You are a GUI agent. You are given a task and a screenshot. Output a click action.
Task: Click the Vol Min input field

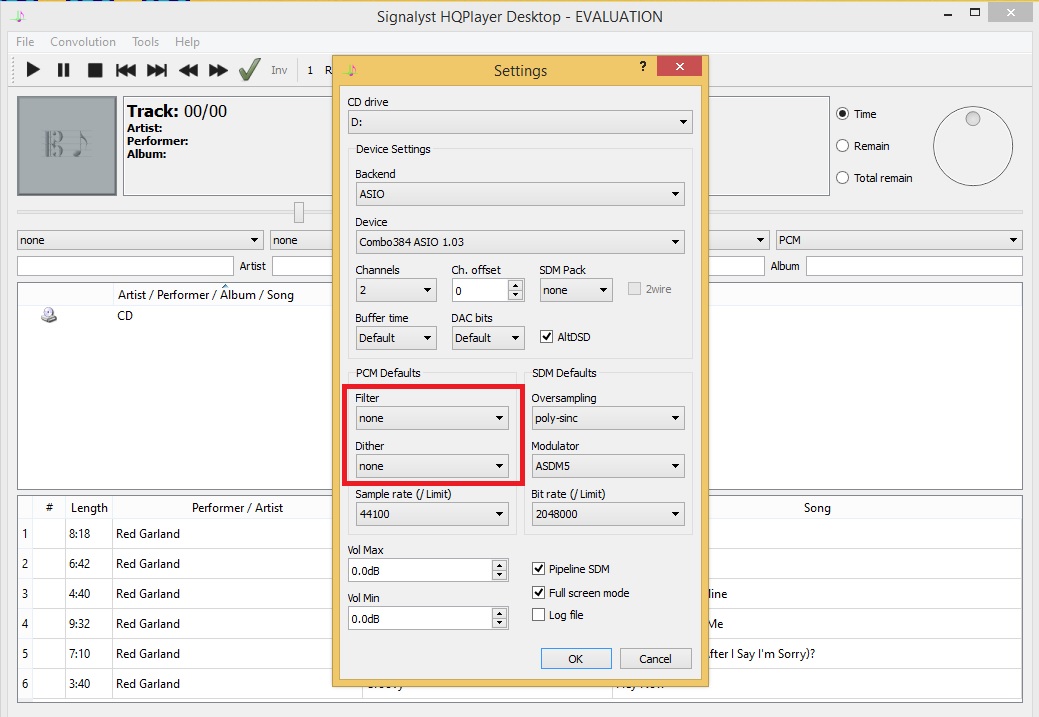[x=420, y=618]
